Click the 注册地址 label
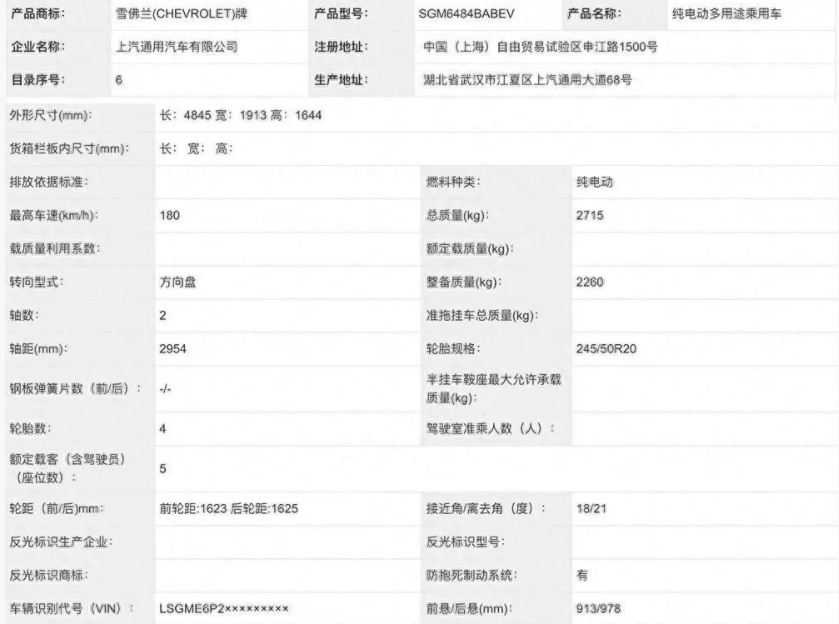 click(x=341, y=47)
